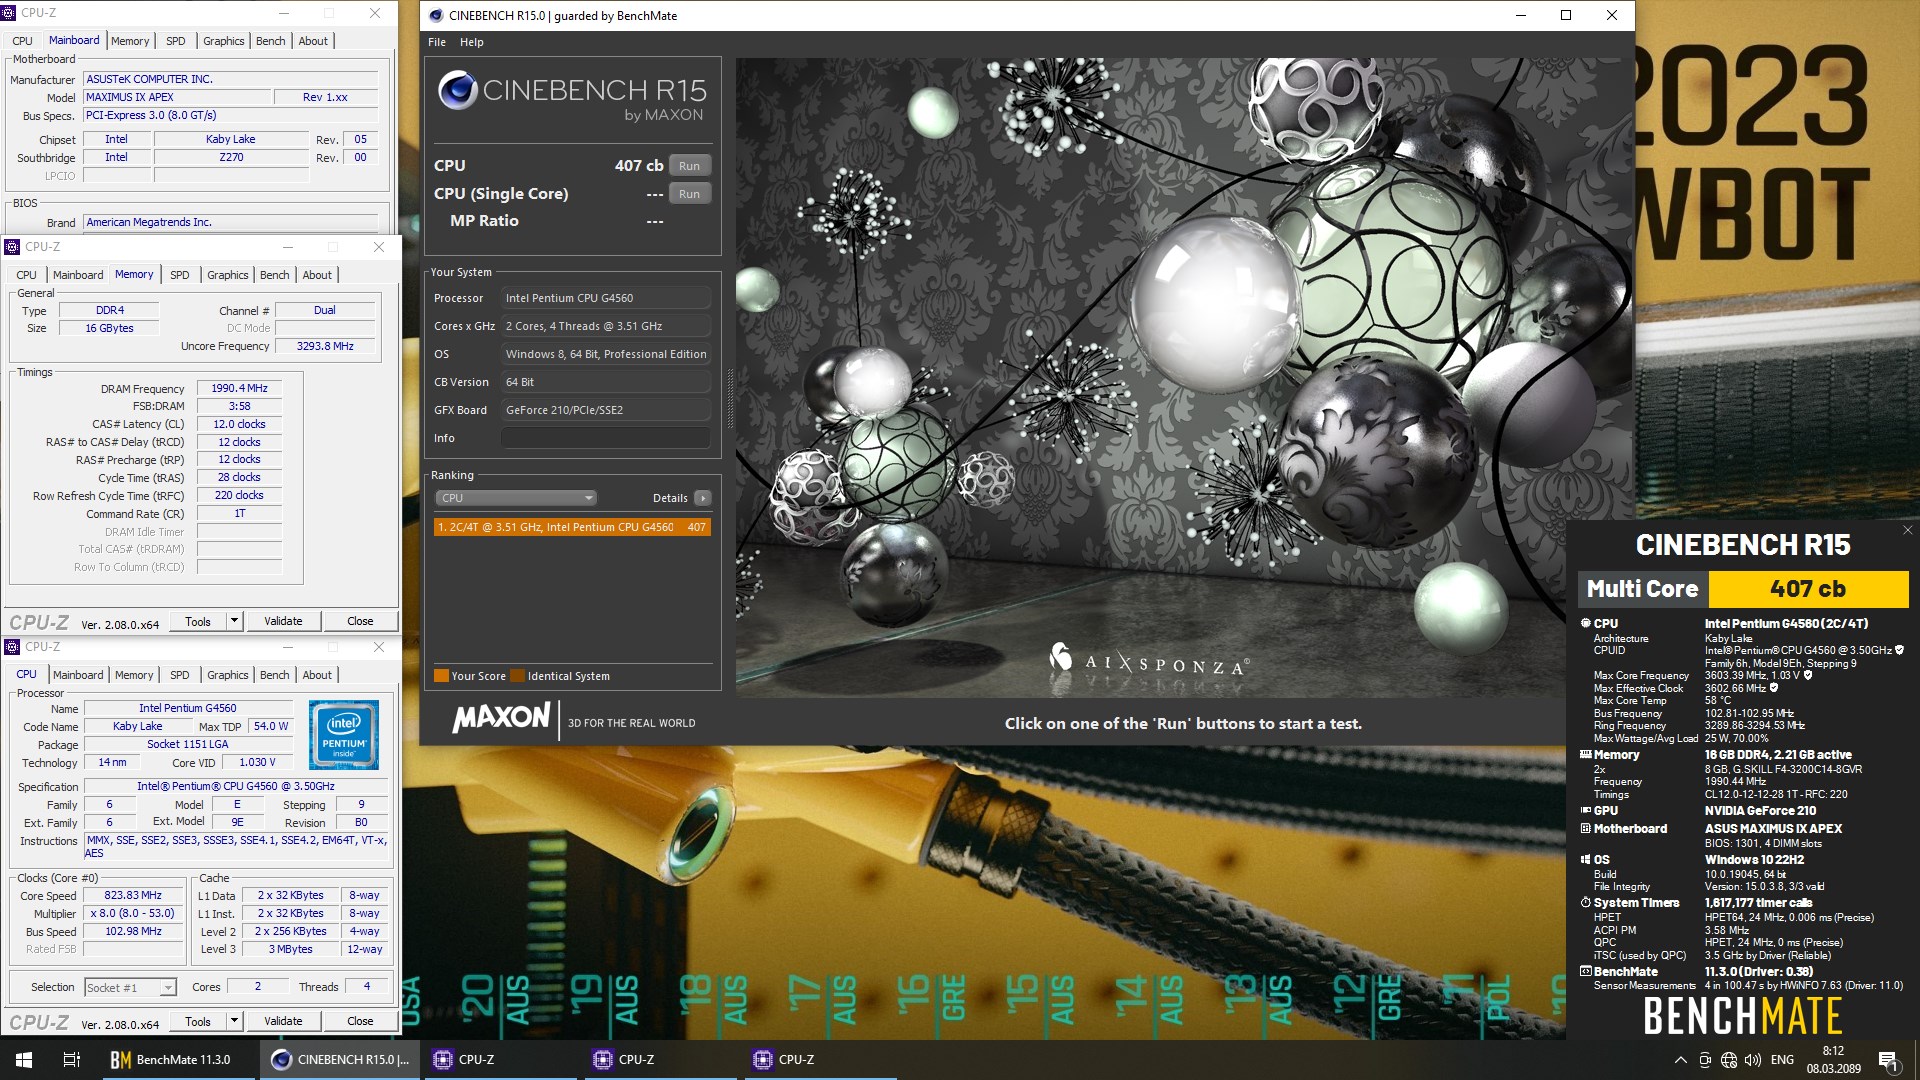Click the MAXON logo at the bottom of Cinebench
Screen dimensions: 1920x1080
coord(501,718)
